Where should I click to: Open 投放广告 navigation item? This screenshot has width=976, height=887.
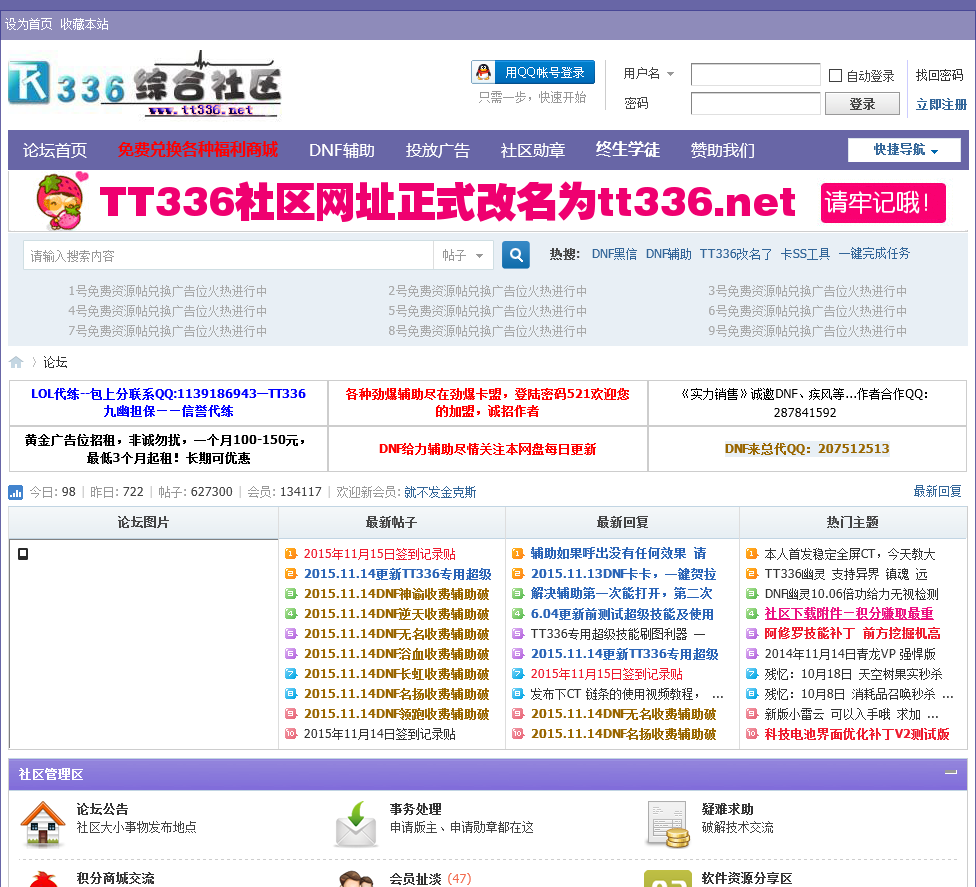438,150
